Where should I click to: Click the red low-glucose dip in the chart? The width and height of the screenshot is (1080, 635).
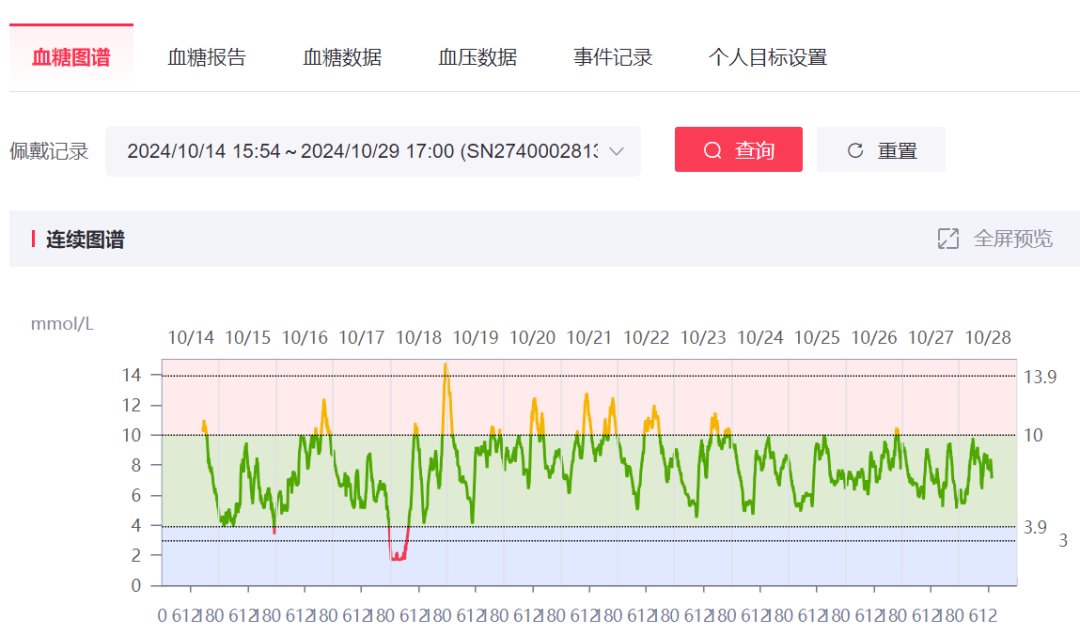(398, 557)
